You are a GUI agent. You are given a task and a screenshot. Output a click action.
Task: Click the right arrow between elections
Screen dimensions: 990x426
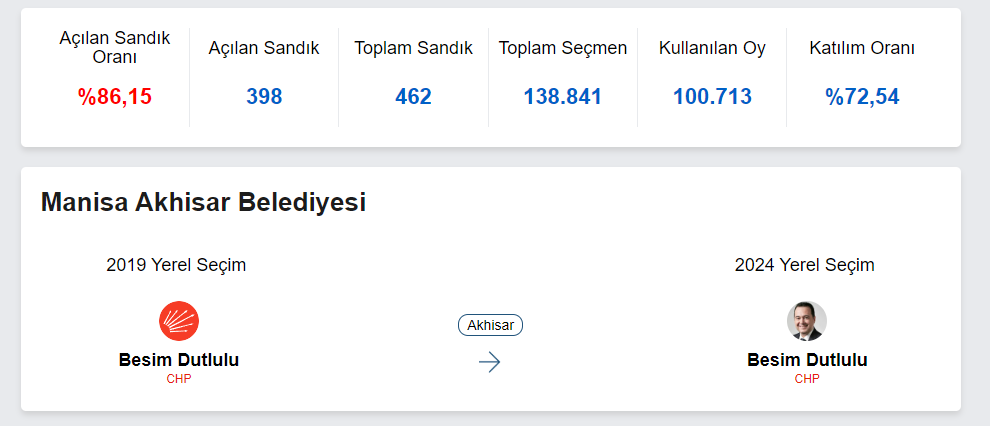489,362
